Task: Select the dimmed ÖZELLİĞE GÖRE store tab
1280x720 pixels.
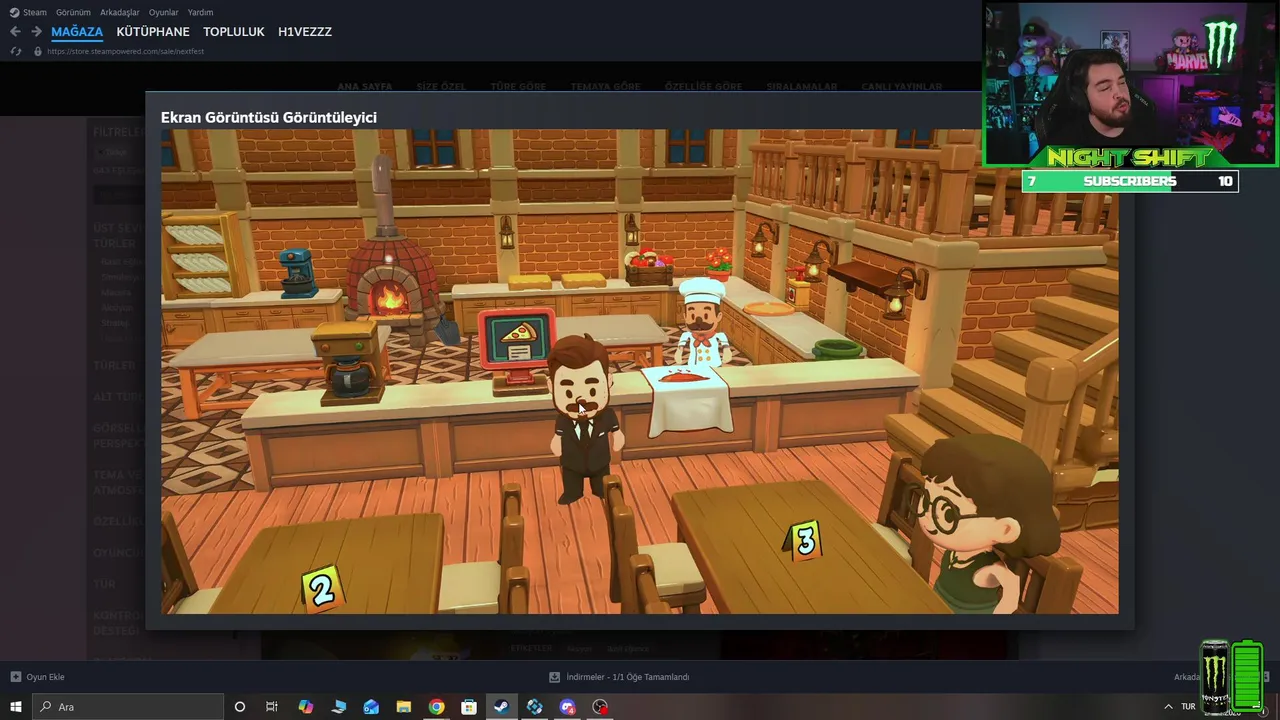Action: pos(704,87)
